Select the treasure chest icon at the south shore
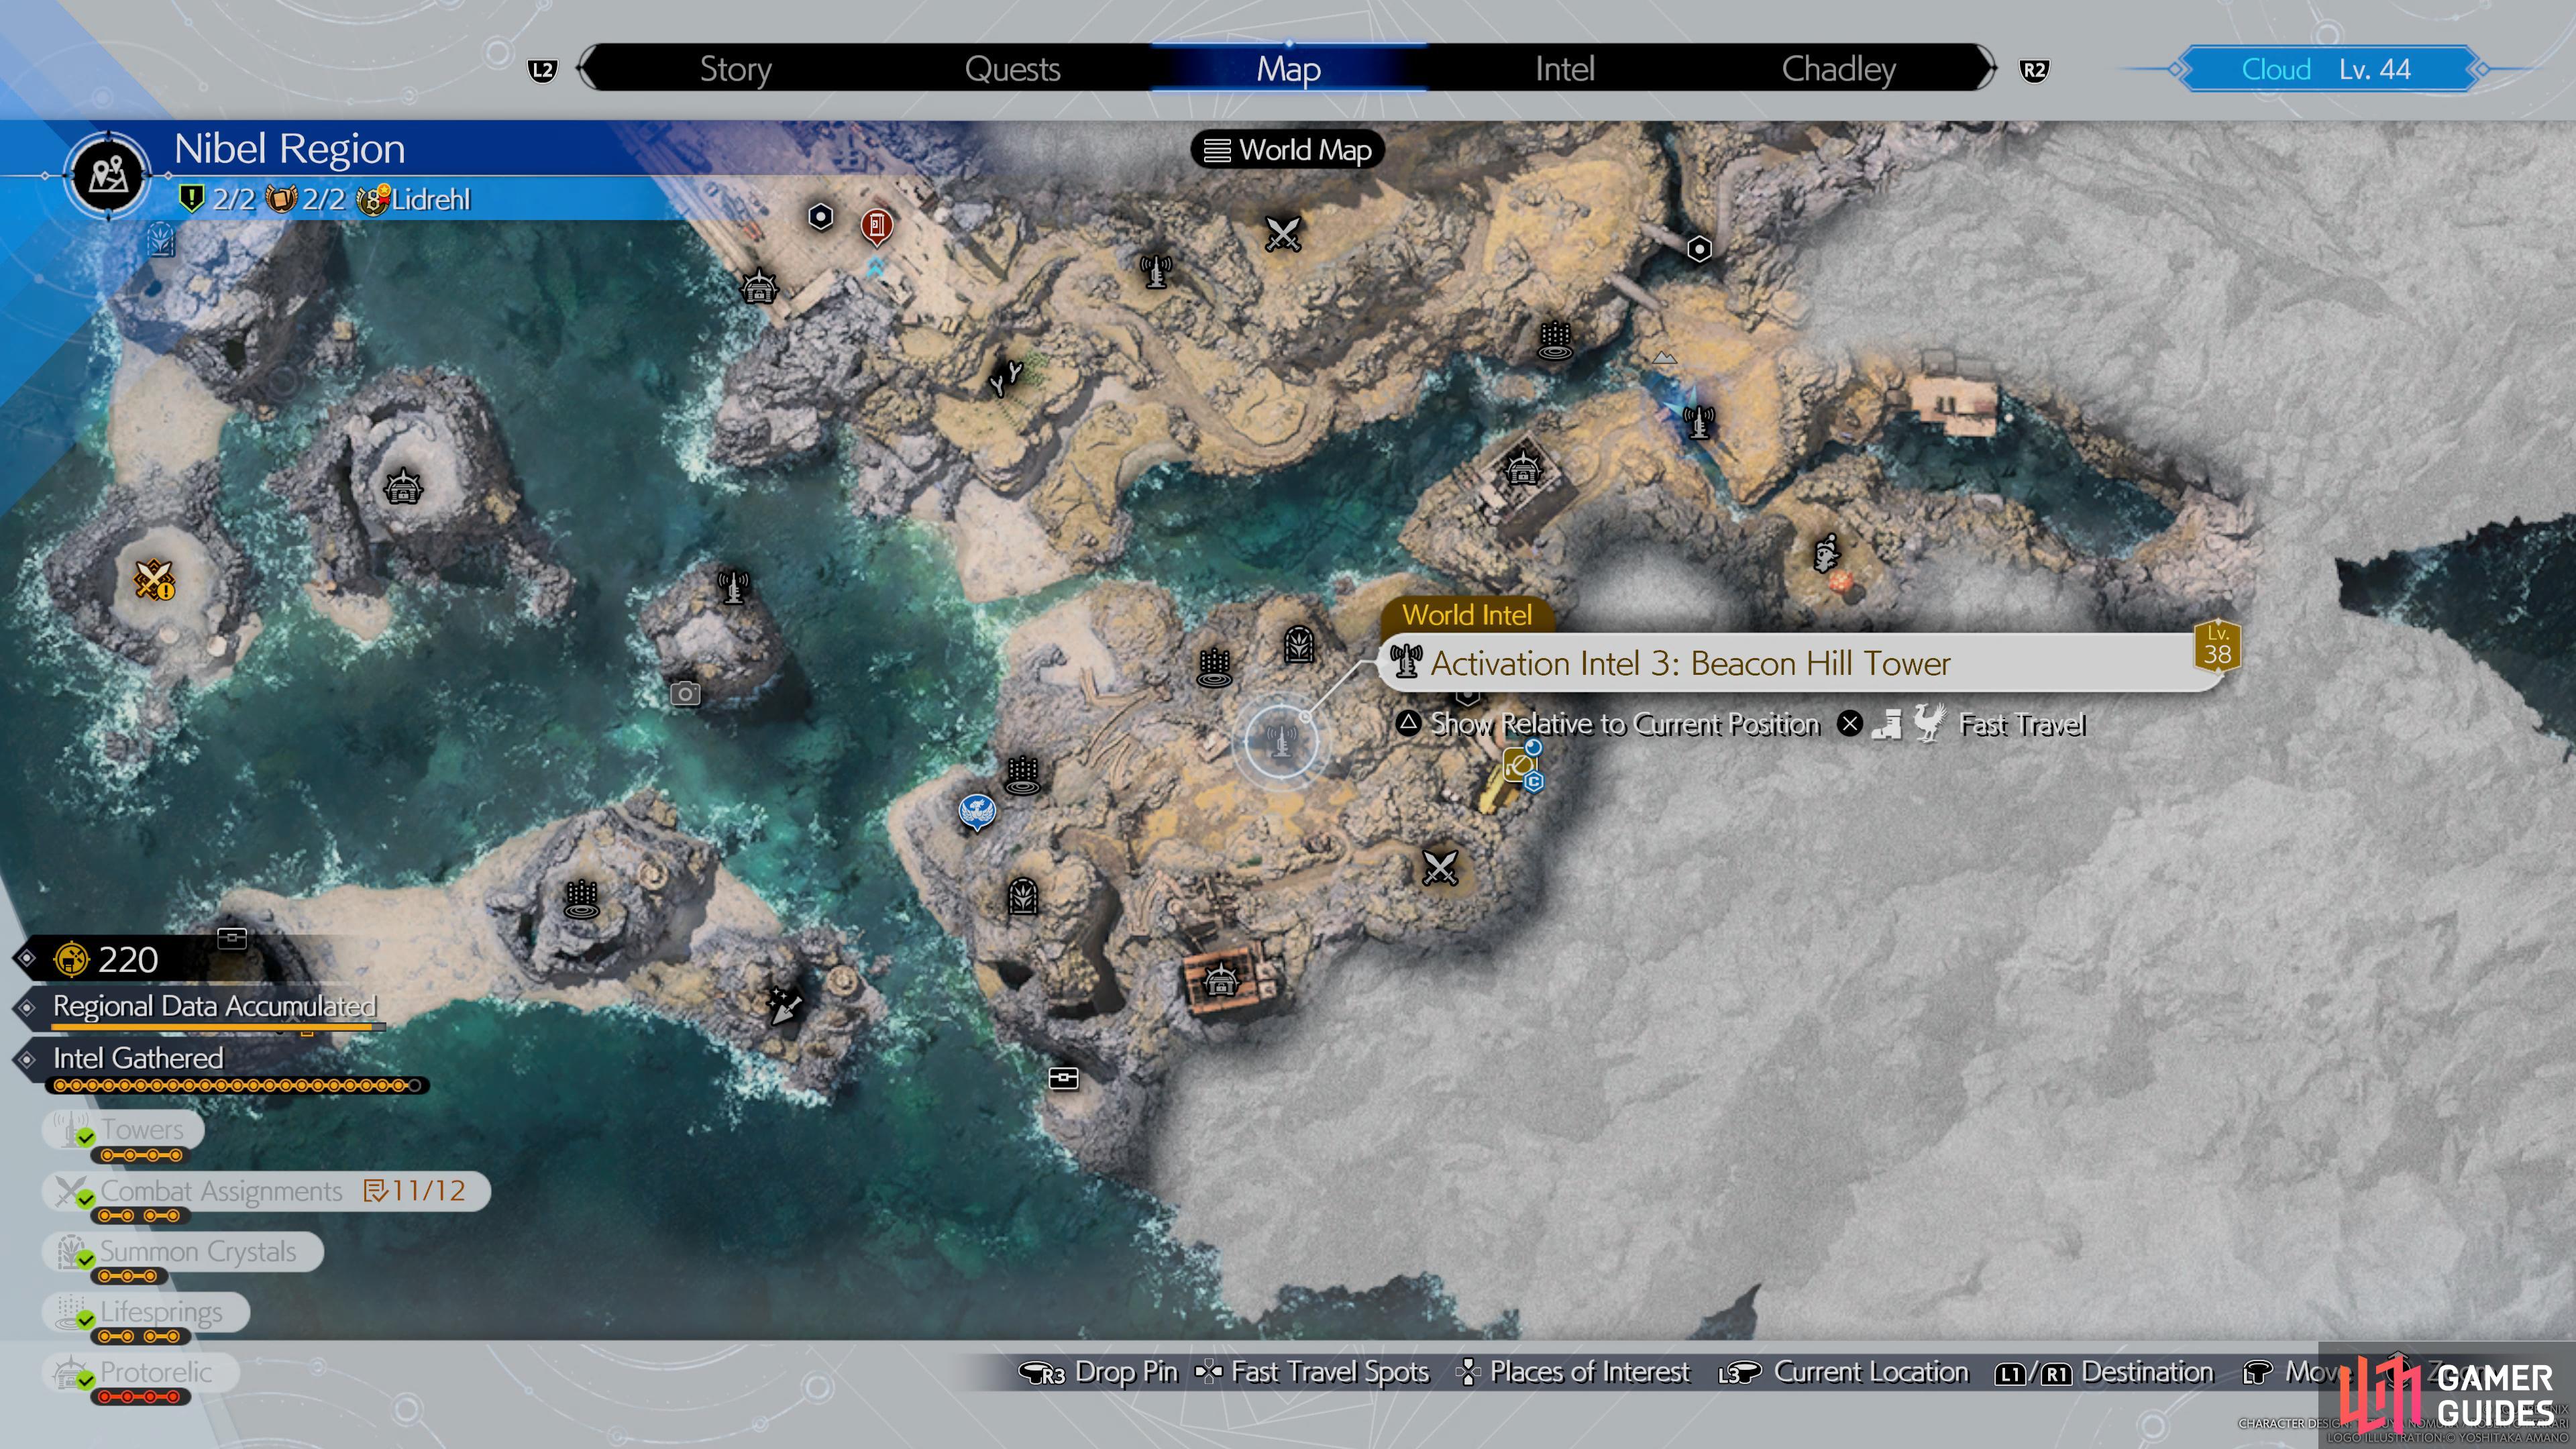The height and width of the screenshot is (1449, 2576). coord(1063,1078)
